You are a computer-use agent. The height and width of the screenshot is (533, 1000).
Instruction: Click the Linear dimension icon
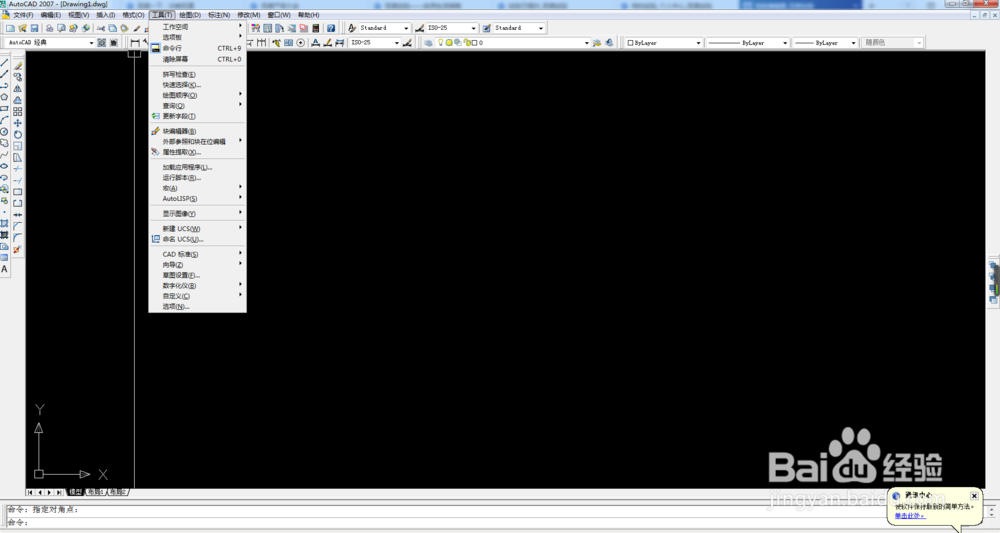point(135,43)
